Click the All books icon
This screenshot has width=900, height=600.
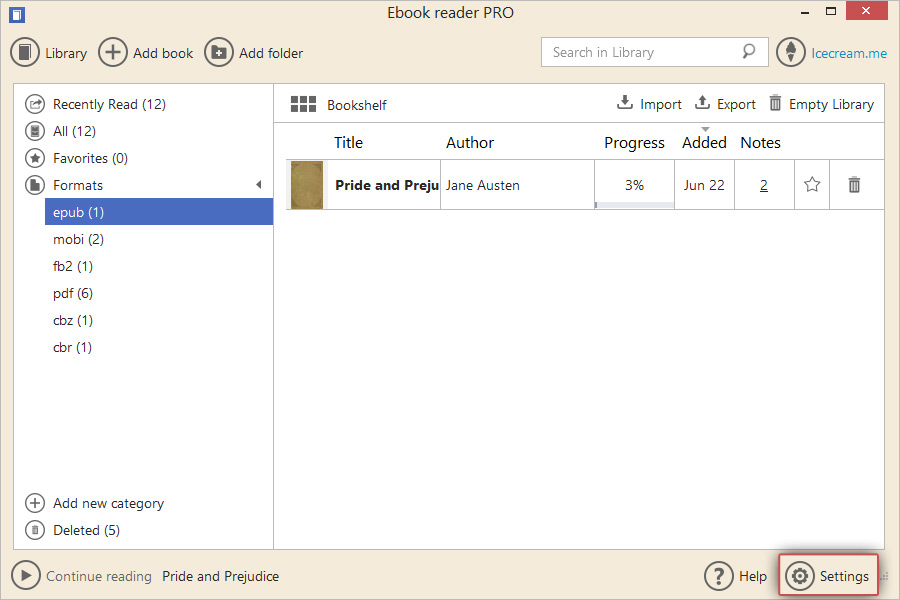click(x=35, y=131)
